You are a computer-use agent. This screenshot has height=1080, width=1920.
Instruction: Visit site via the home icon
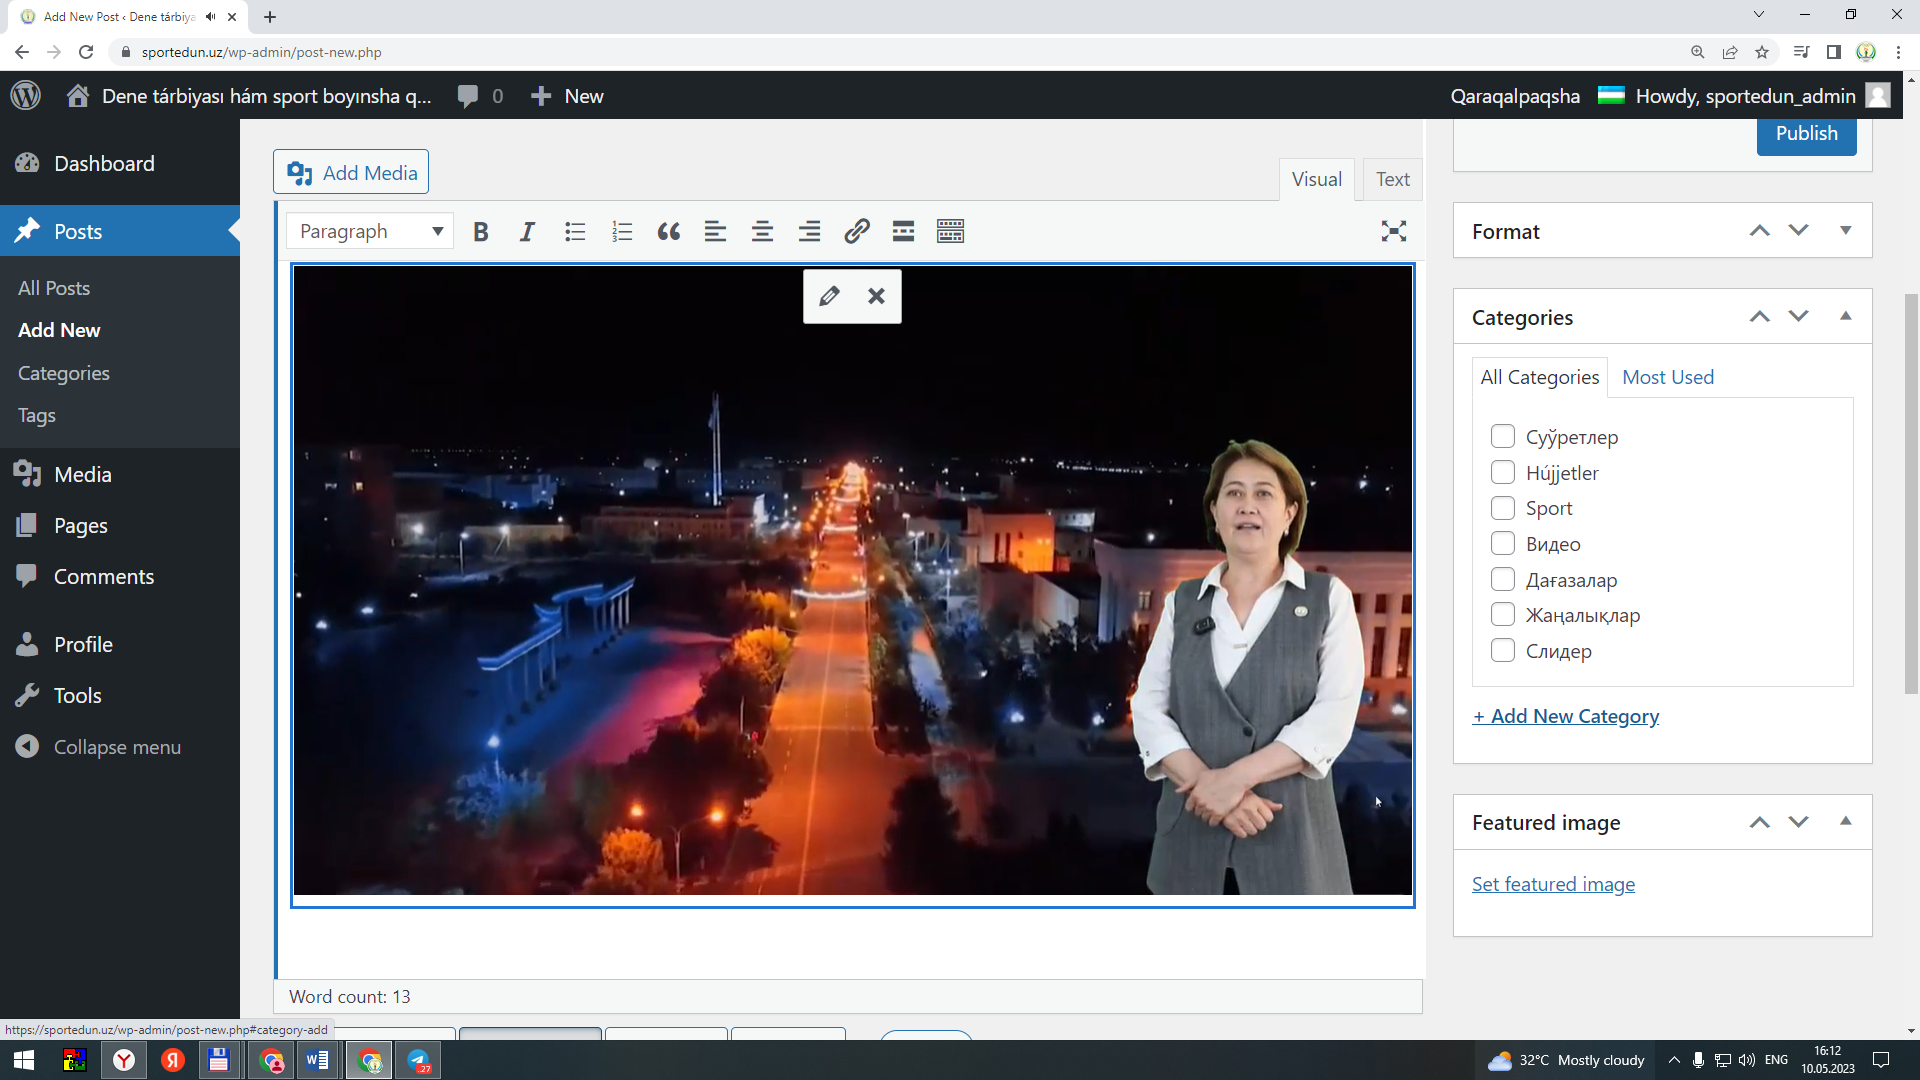pos(77,96)
